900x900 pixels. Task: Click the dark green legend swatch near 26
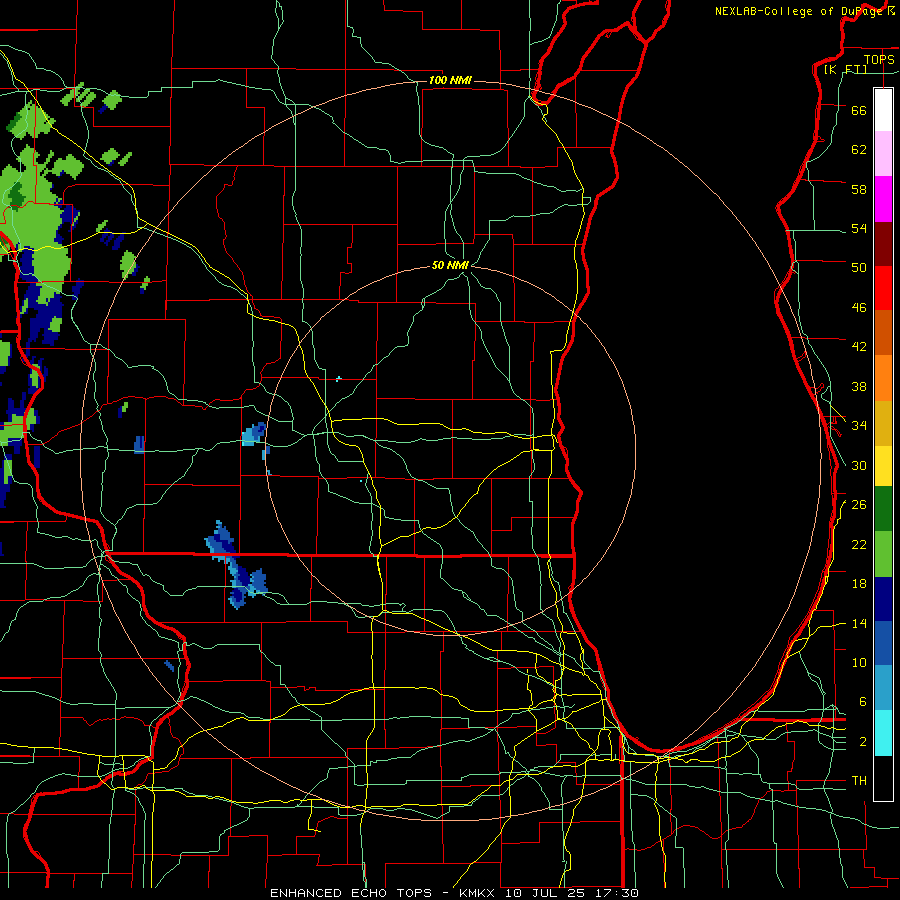(883, 509)
